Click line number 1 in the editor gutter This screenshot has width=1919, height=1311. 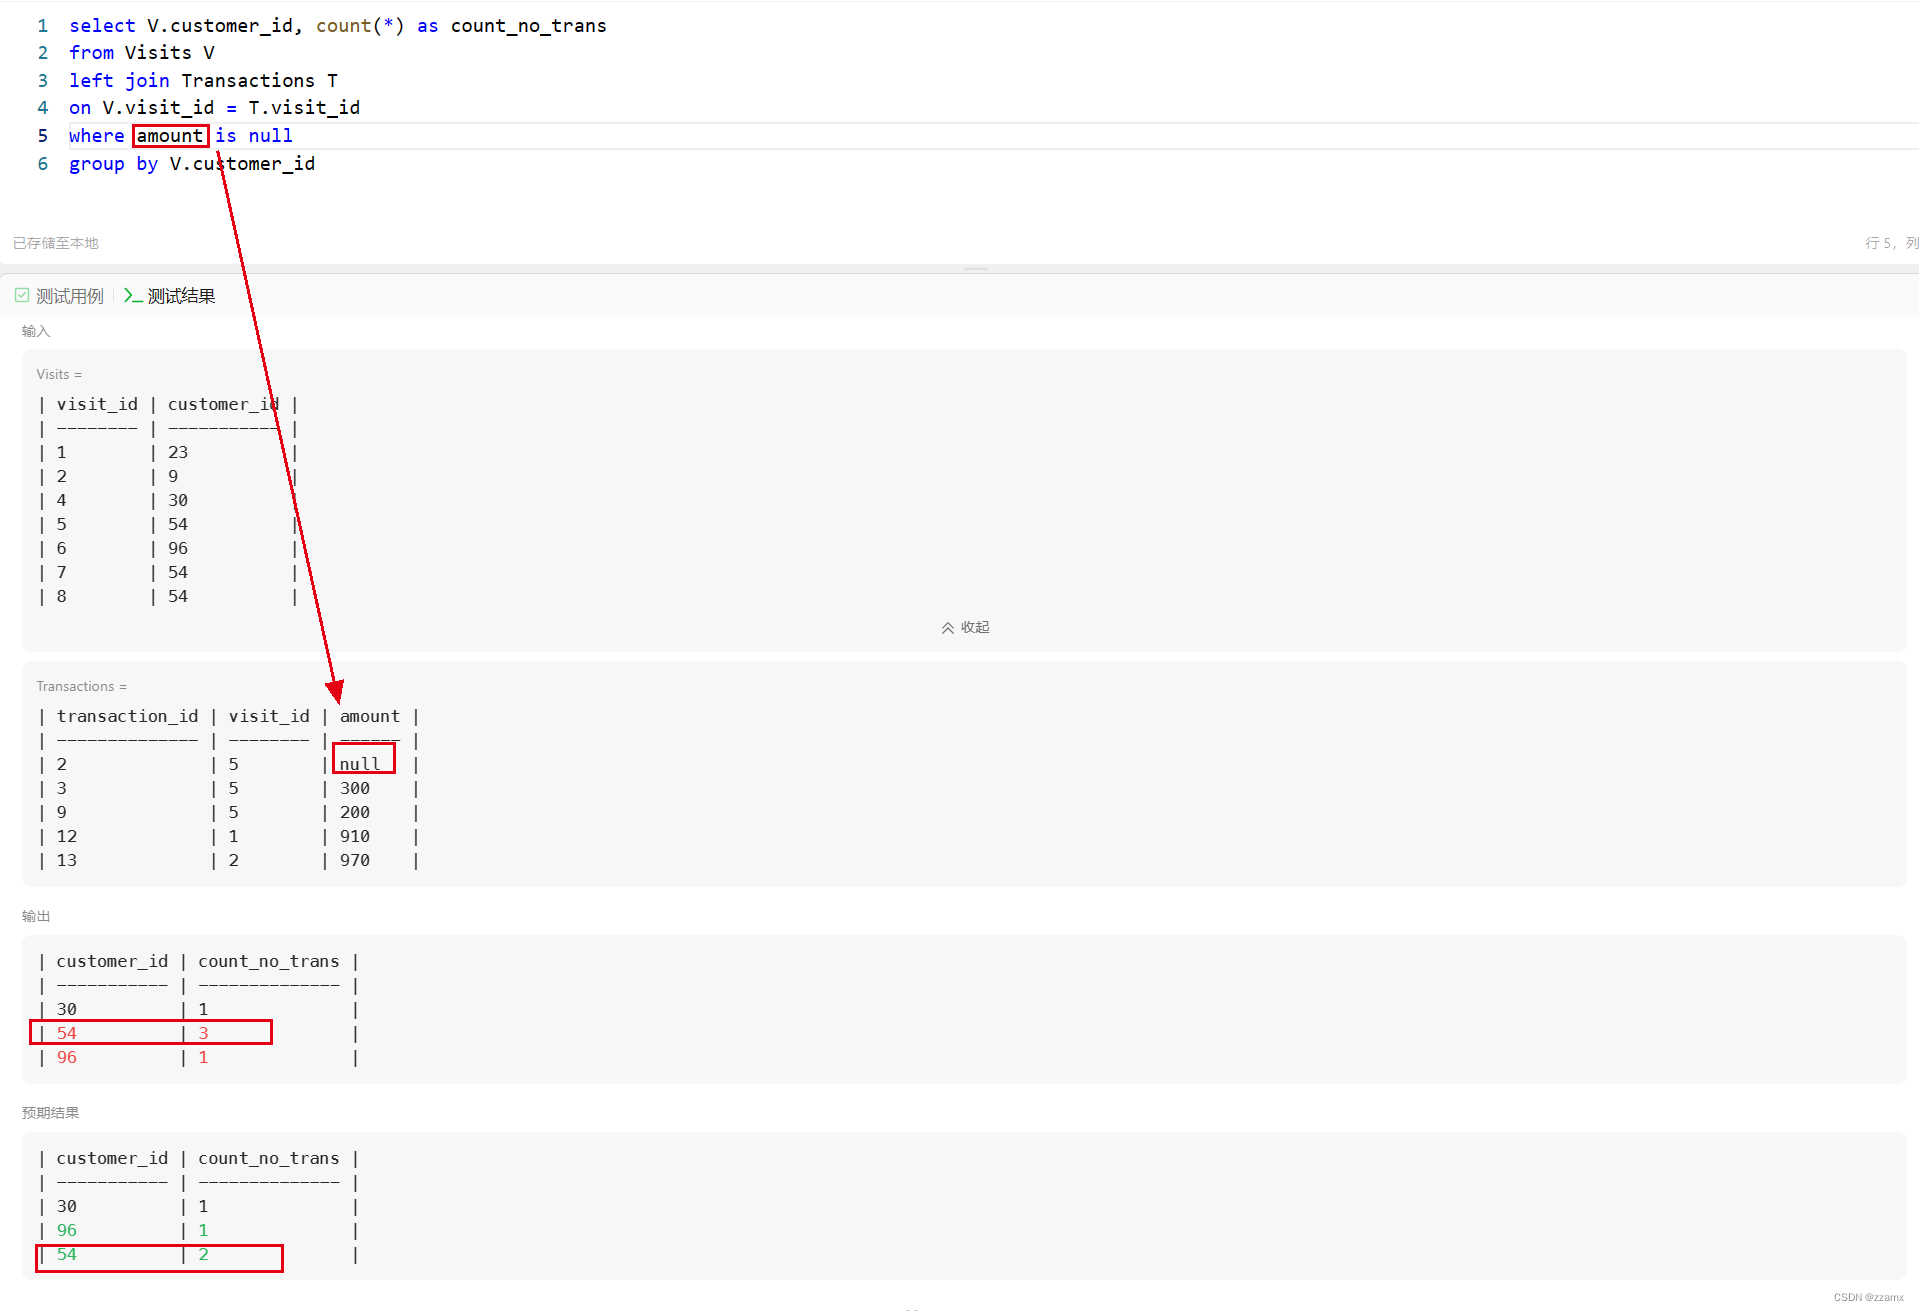(43, 25)
